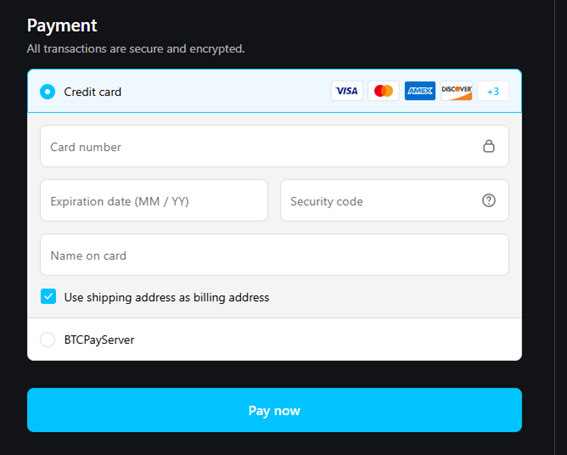Focus the Name on card field
The height and width of the screenshot is (455, 567).
coord(274,255)
